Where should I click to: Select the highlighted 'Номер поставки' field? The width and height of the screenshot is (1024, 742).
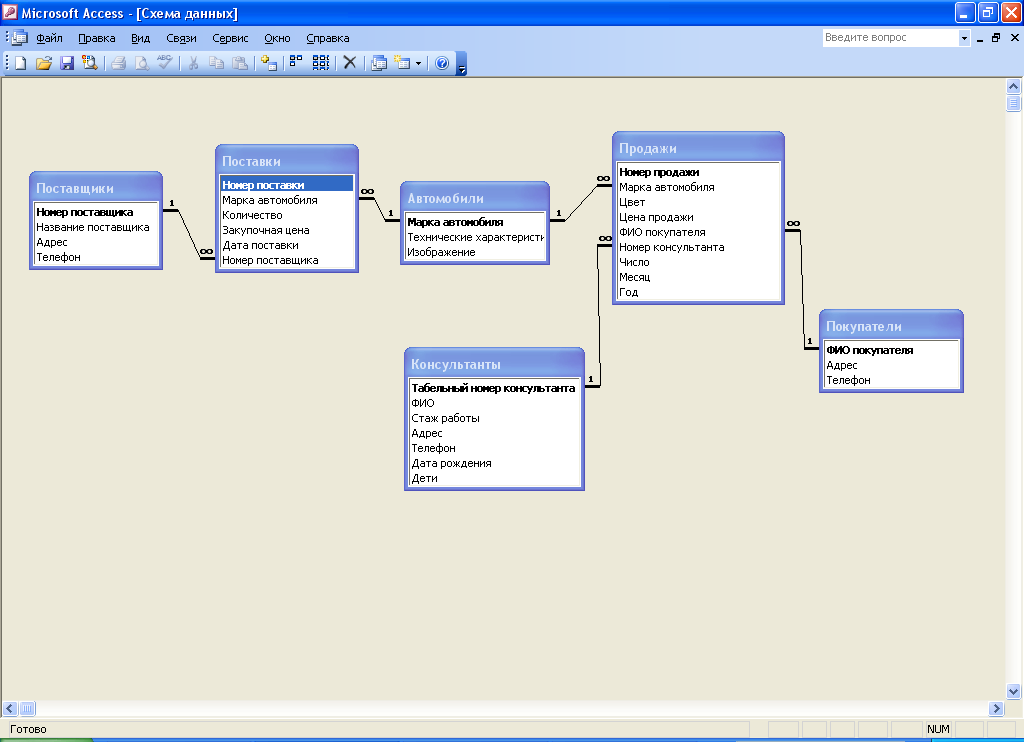[287, 186]
